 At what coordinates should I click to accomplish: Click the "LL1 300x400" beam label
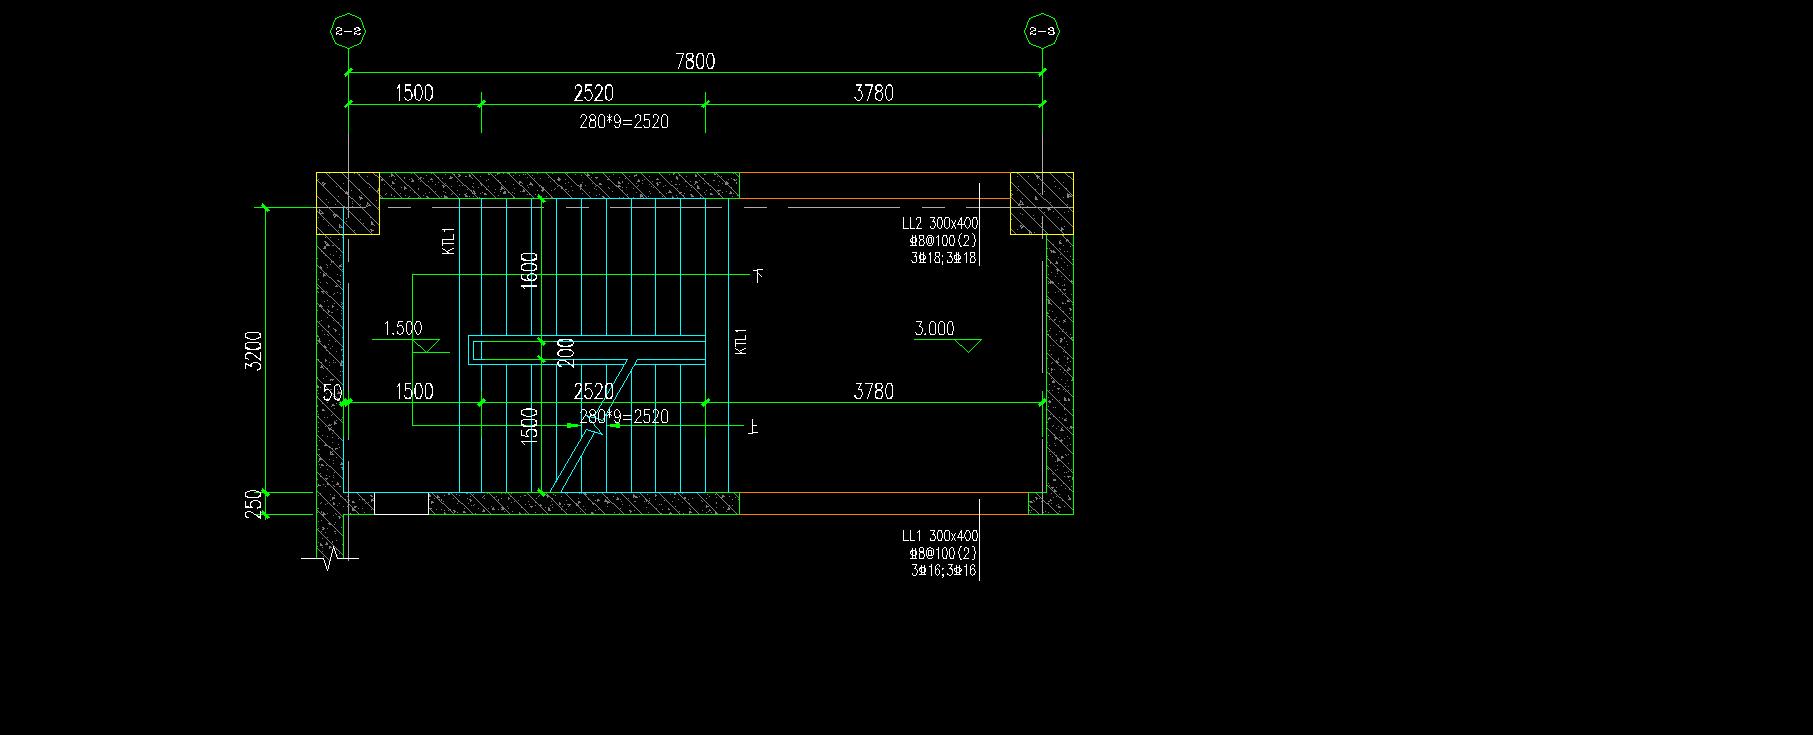point(940,537)
